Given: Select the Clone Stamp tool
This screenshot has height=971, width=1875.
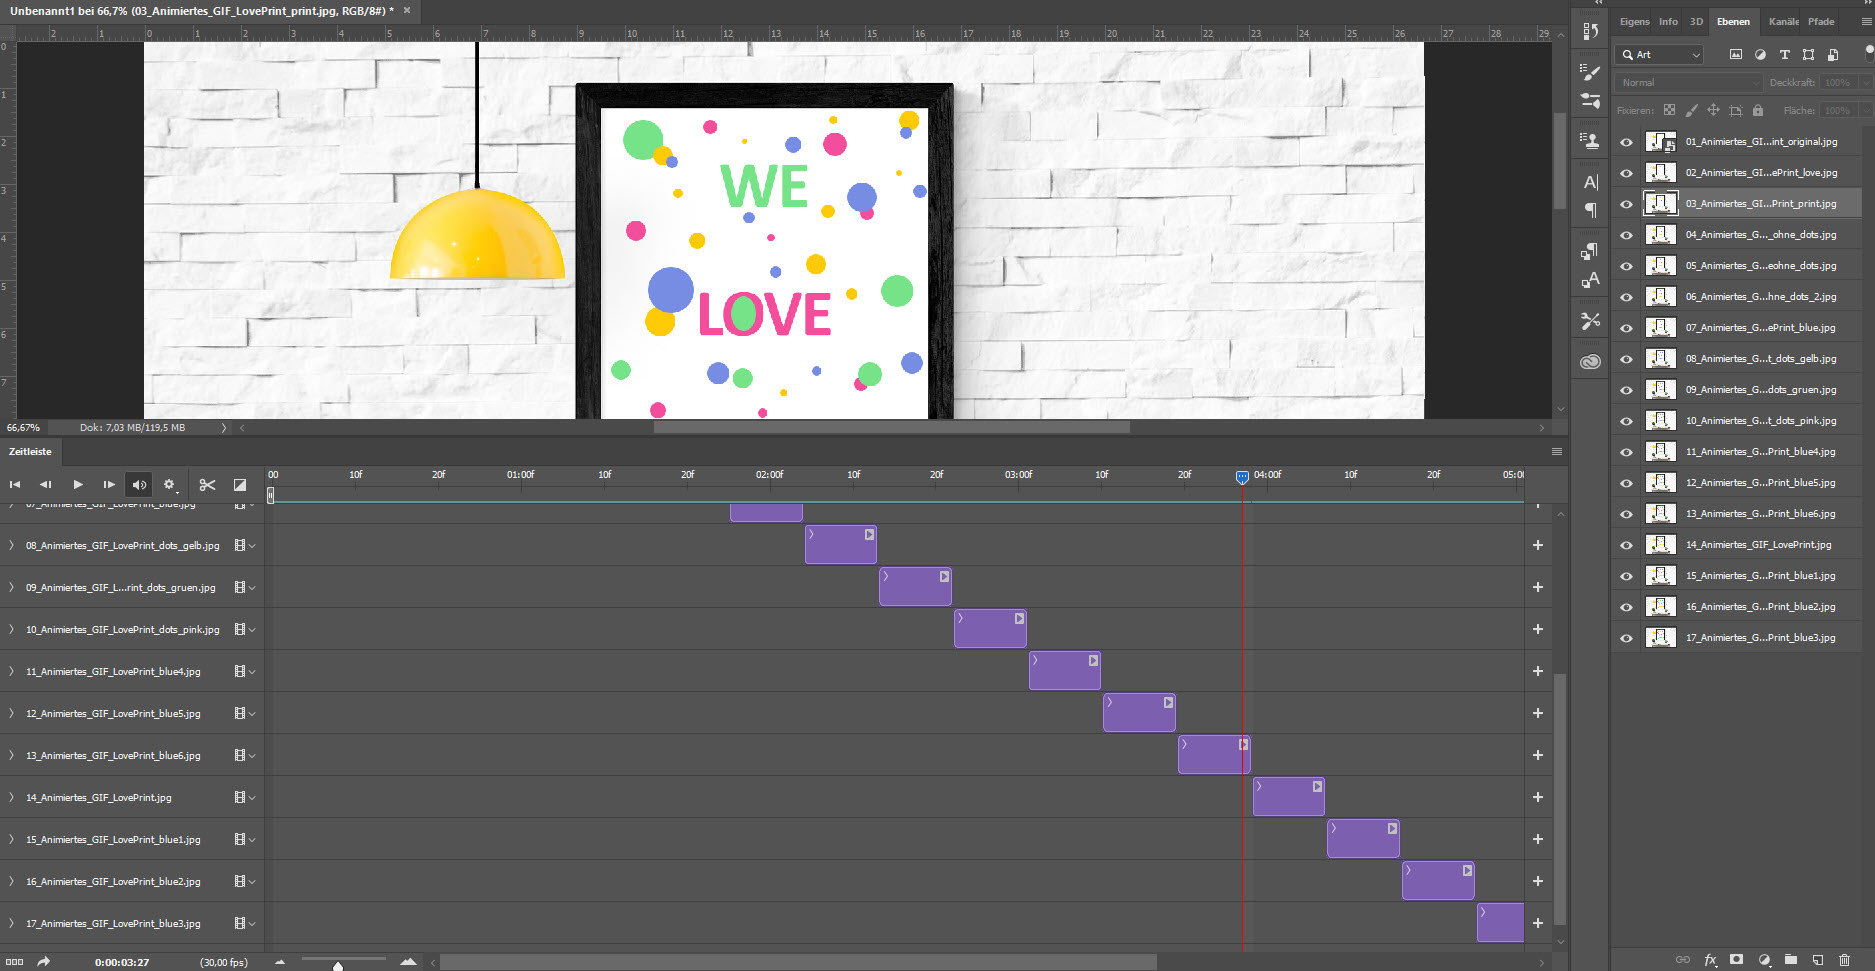Looking at the screenshot, I should click(x=1590, y=140).
